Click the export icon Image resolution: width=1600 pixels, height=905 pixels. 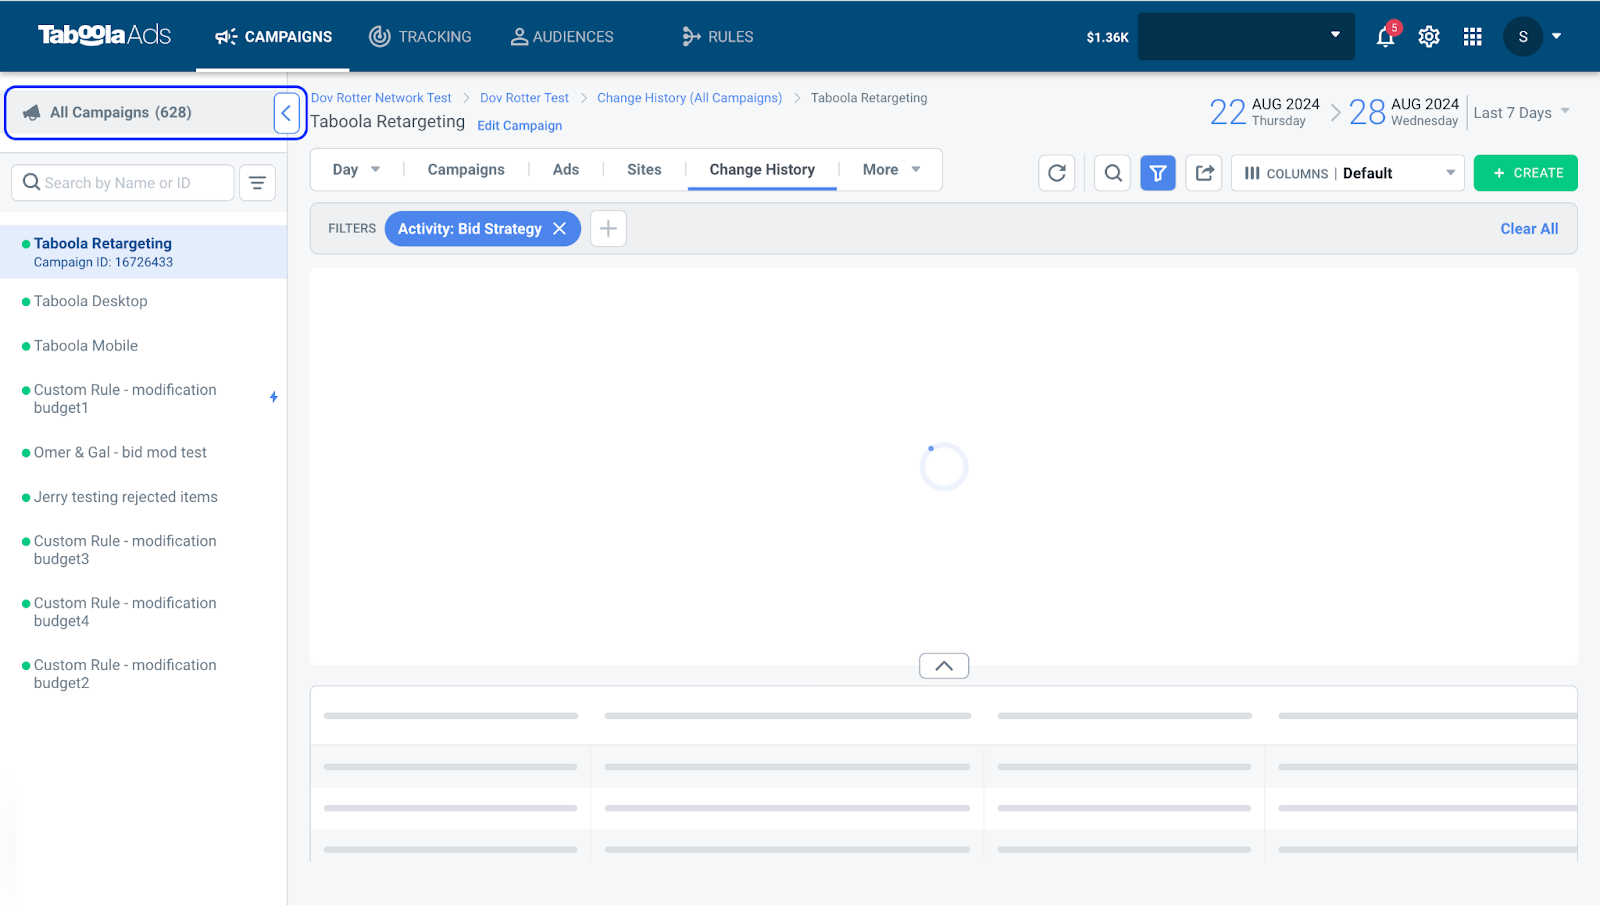coord(1204,173)
